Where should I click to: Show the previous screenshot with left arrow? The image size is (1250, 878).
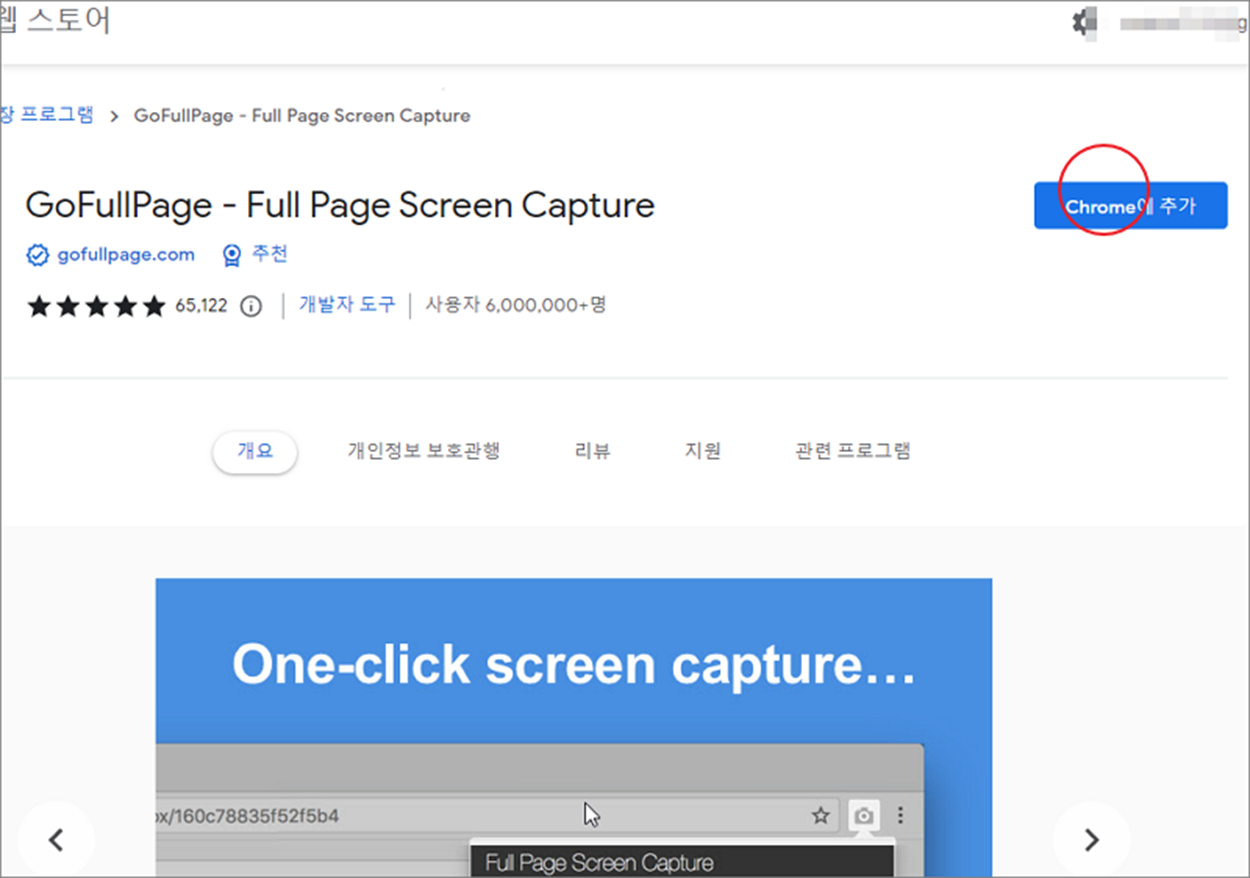[x=56, y=840]
